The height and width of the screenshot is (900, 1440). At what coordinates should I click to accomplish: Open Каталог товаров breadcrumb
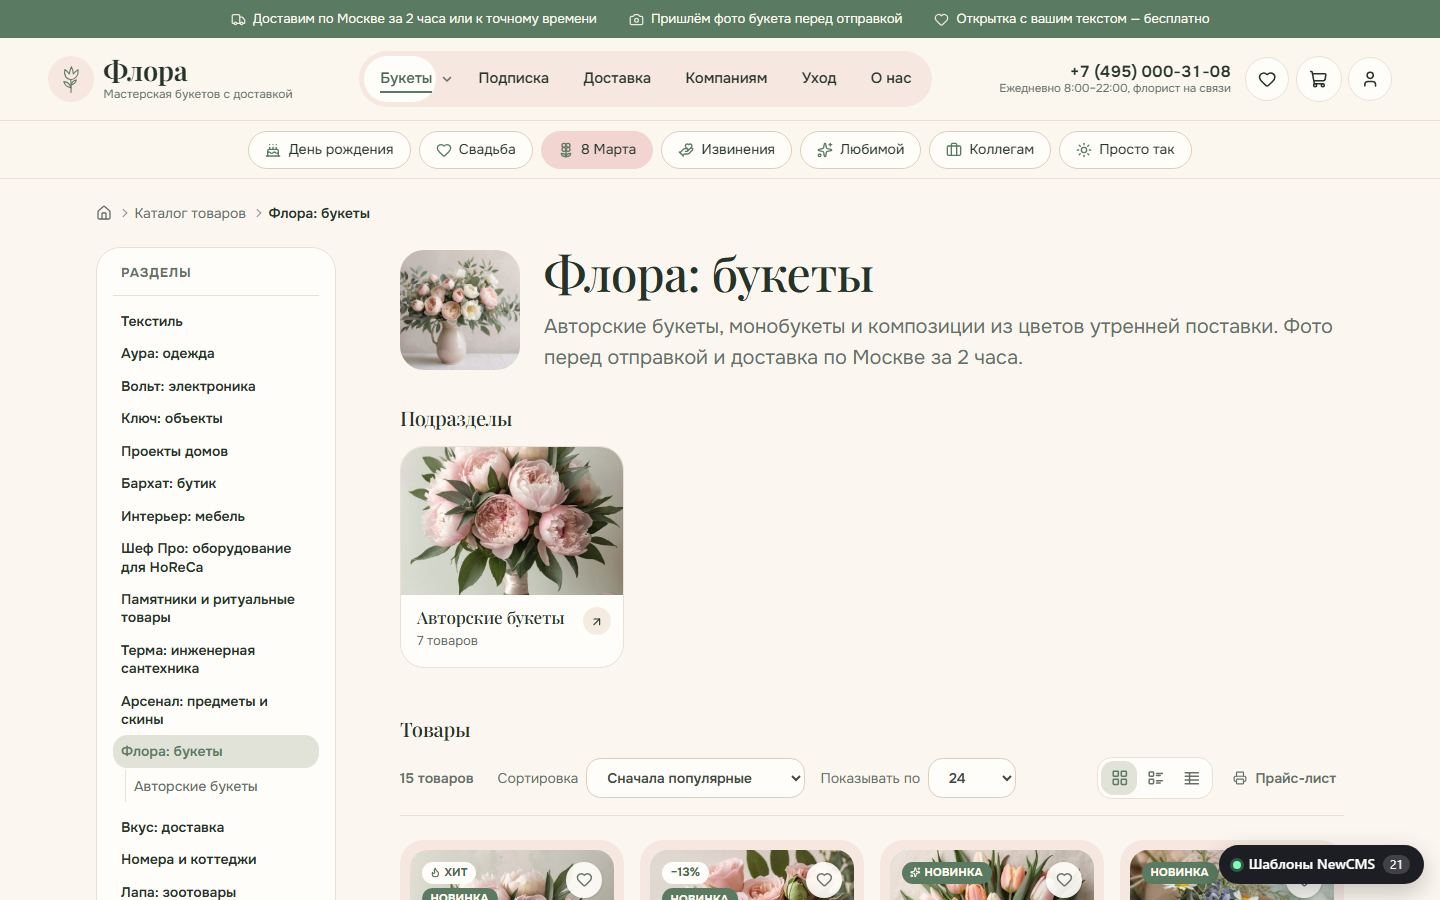[x=190, y=213]
